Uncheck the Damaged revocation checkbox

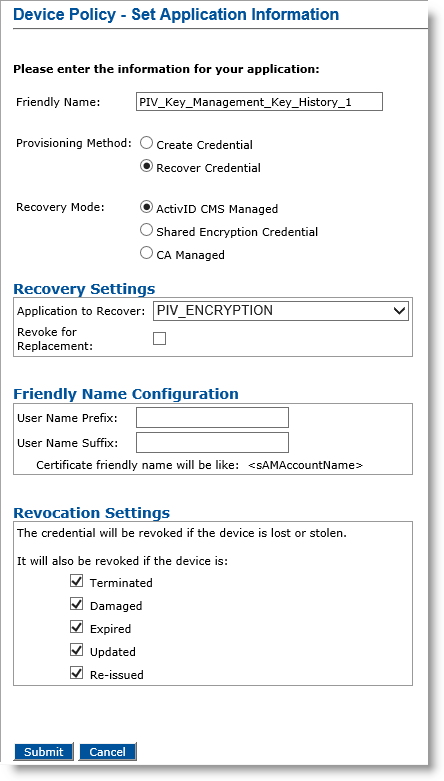click(x=77, y=604)
